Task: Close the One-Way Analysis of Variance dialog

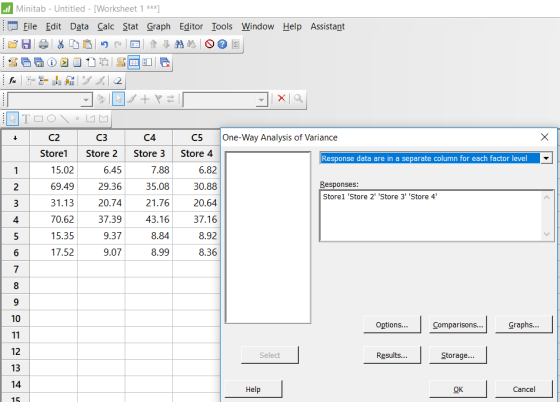Action: 545,137
